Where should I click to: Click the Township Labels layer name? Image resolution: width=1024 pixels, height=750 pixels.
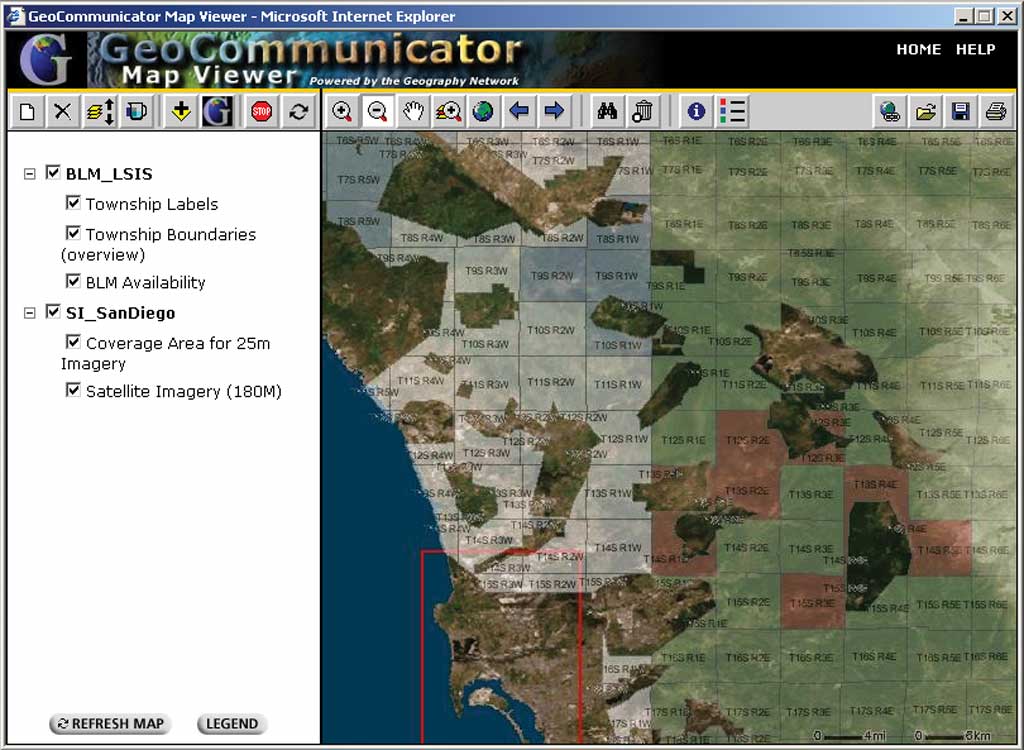[152, 204]
